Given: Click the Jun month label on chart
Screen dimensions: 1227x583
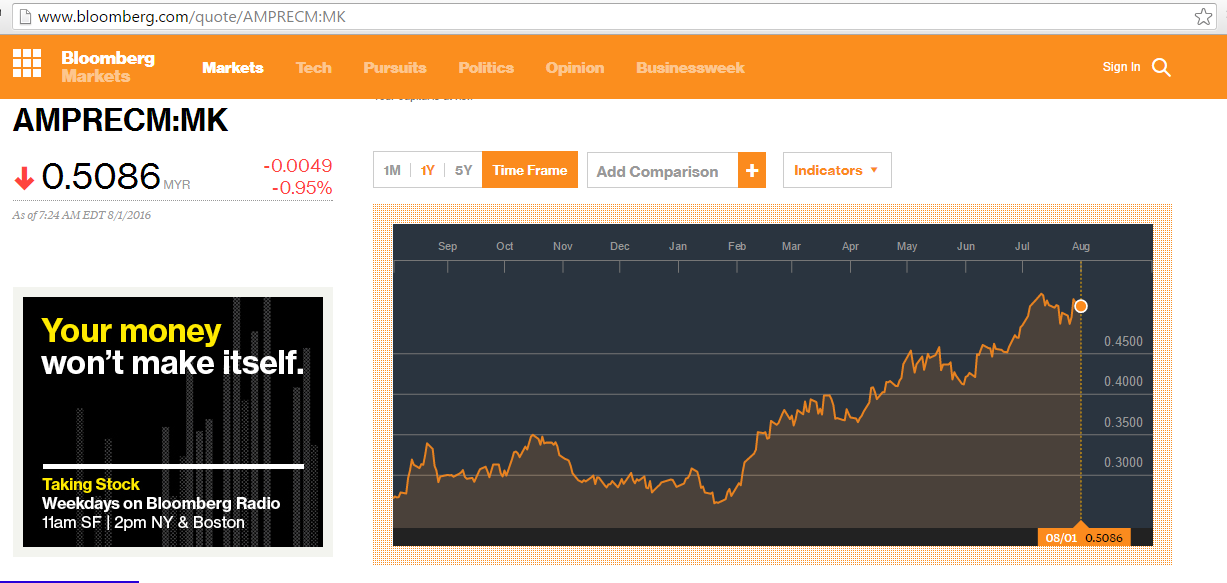Looking at the screenshot, I should click(x=966, y=246).
